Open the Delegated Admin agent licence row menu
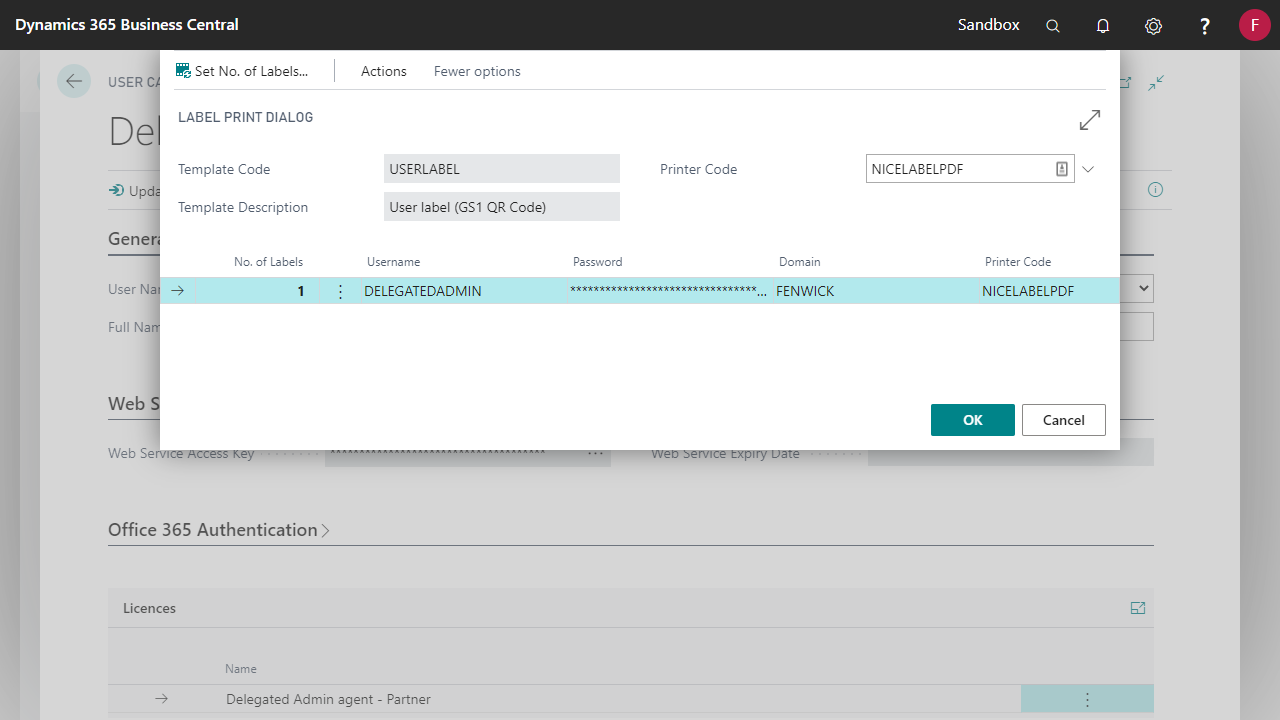 [1087, 700]
